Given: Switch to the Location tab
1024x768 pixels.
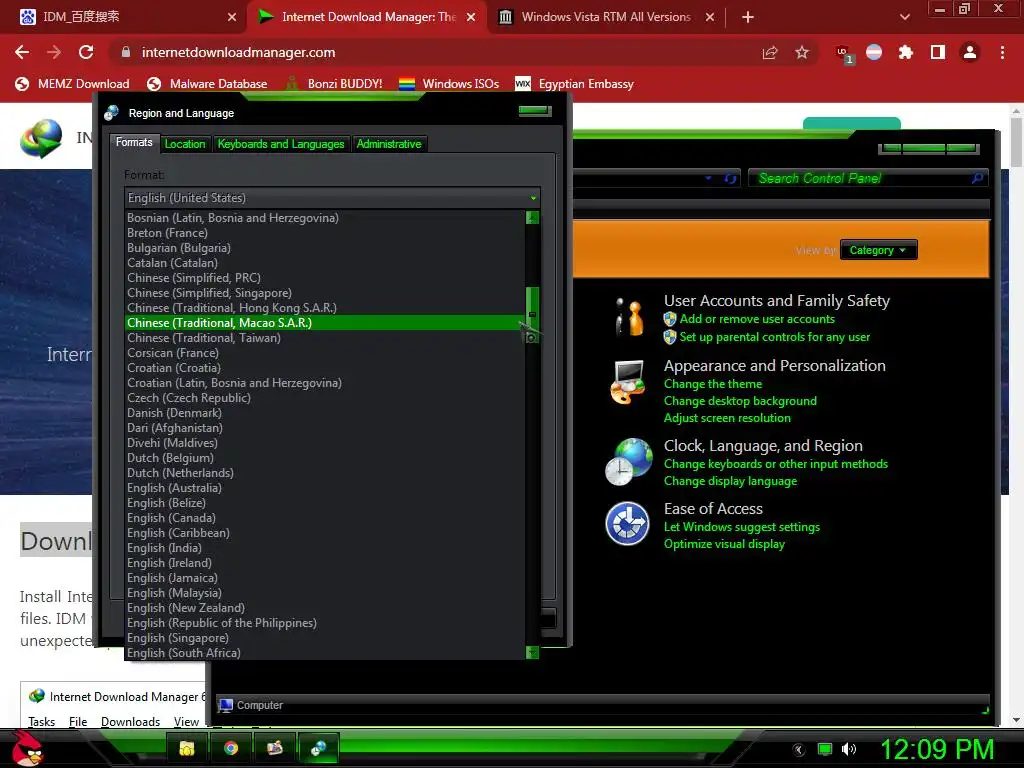Looking at the screenshot, I should [185, 144].
